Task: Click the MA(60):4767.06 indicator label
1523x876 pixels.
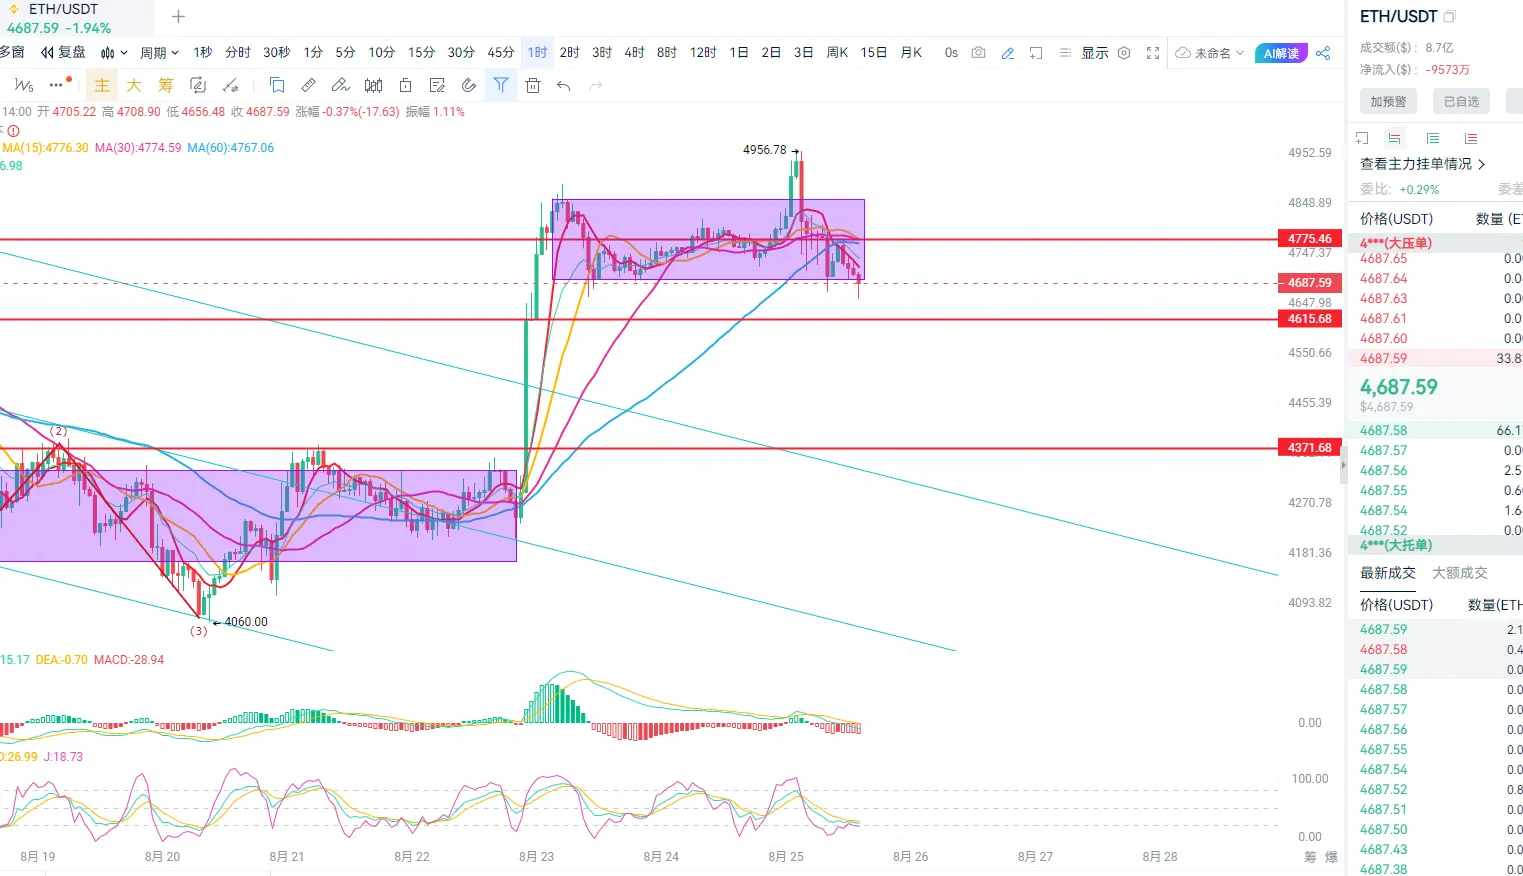Action: 230,148
